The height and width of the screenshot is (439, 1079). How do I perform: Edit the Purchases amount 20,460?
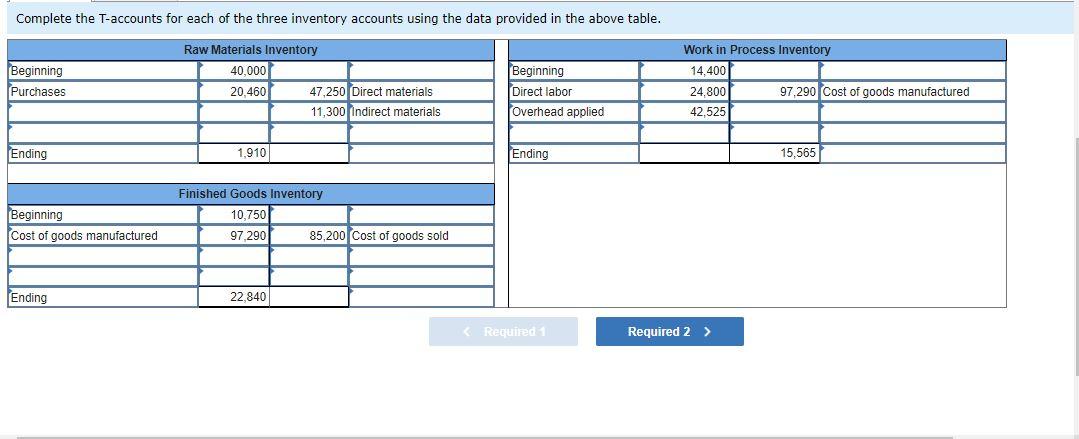[234, 92]
